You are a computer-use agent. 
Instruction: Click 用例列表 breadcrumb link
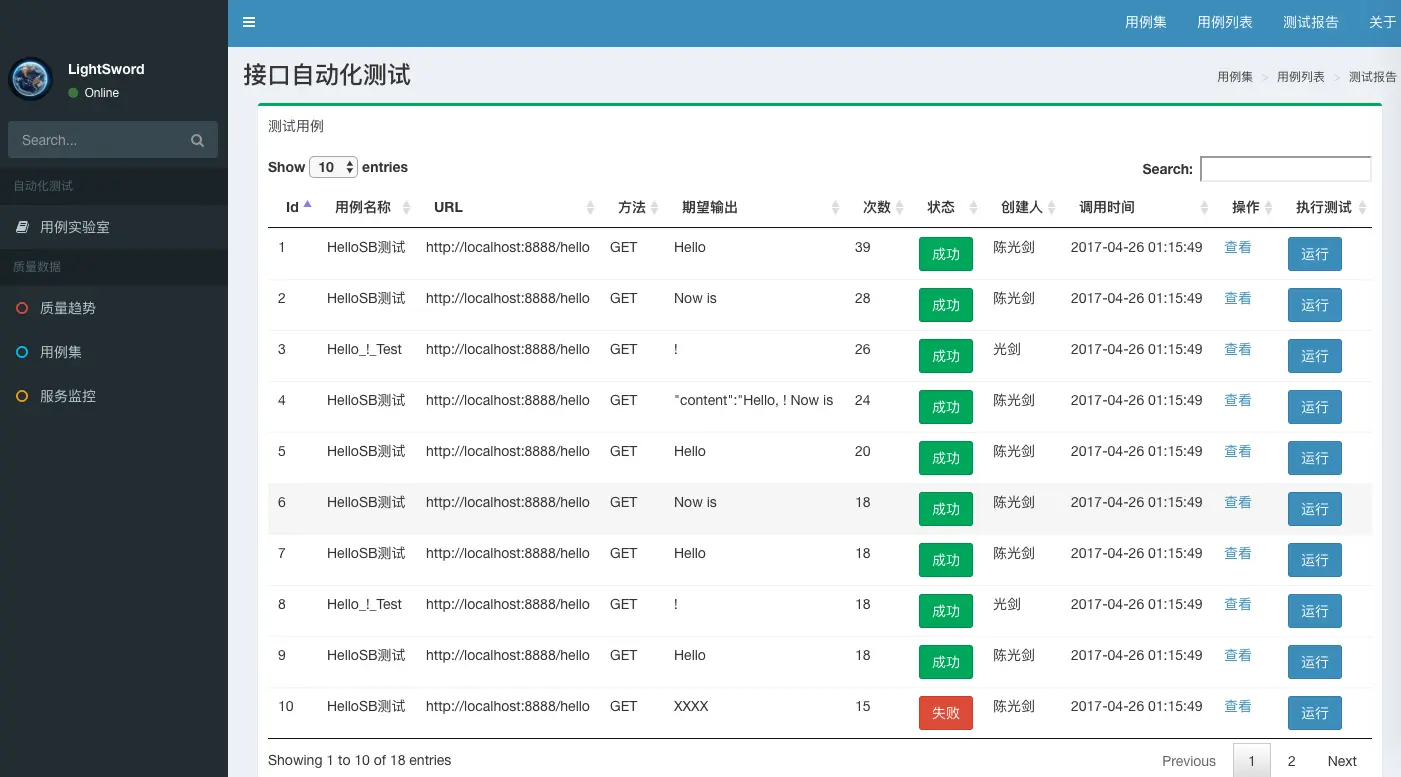click(x=1301, y=77)
